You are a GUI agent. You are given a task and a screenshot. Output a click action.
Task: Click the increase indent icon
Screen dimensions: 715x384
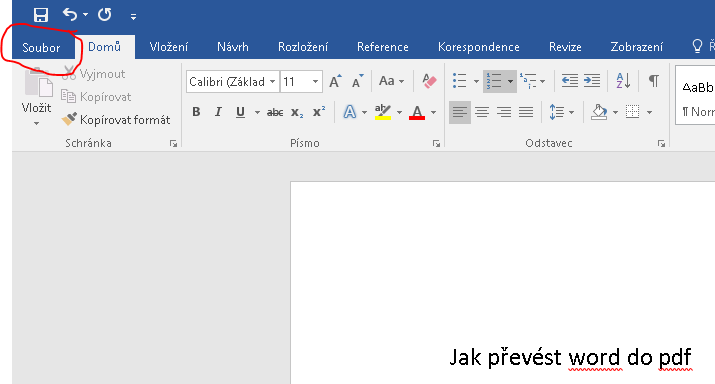coord(592,81)
